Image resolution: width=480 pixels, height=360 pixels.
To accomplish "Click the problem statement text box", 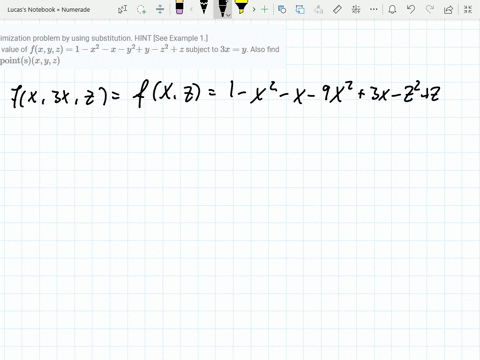I will [142, 48].
